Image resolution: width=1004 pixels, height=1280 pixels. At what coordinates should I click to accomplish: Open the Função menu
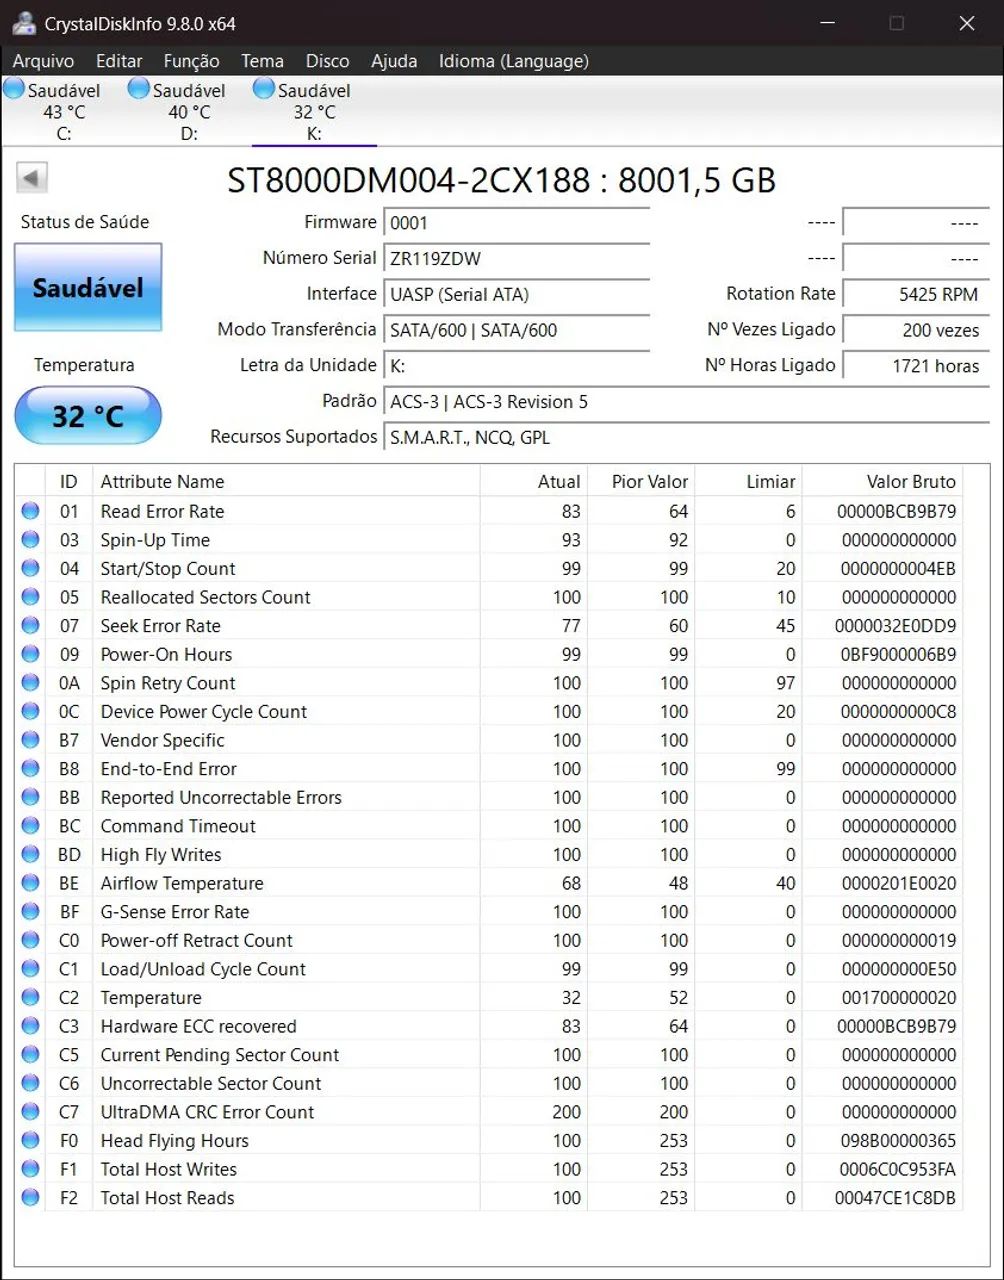[x=191, y=61]
